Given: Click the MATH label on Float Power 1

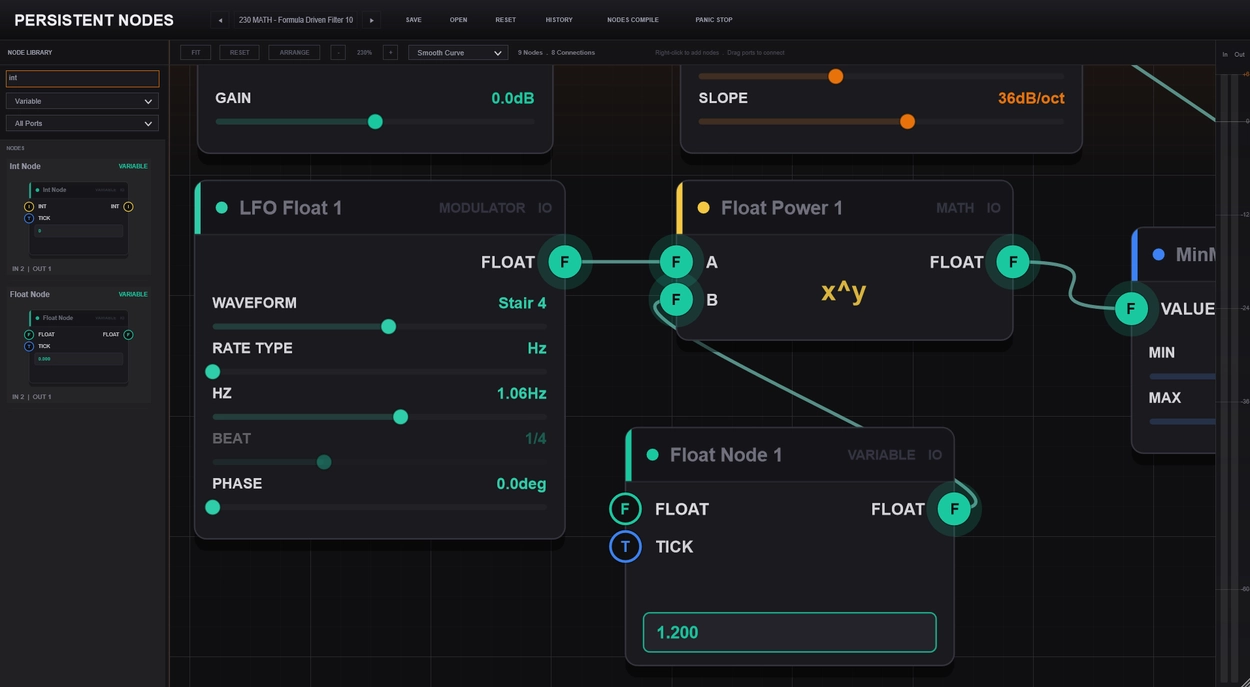Looking at the screenshot, I should click(955, 208).
